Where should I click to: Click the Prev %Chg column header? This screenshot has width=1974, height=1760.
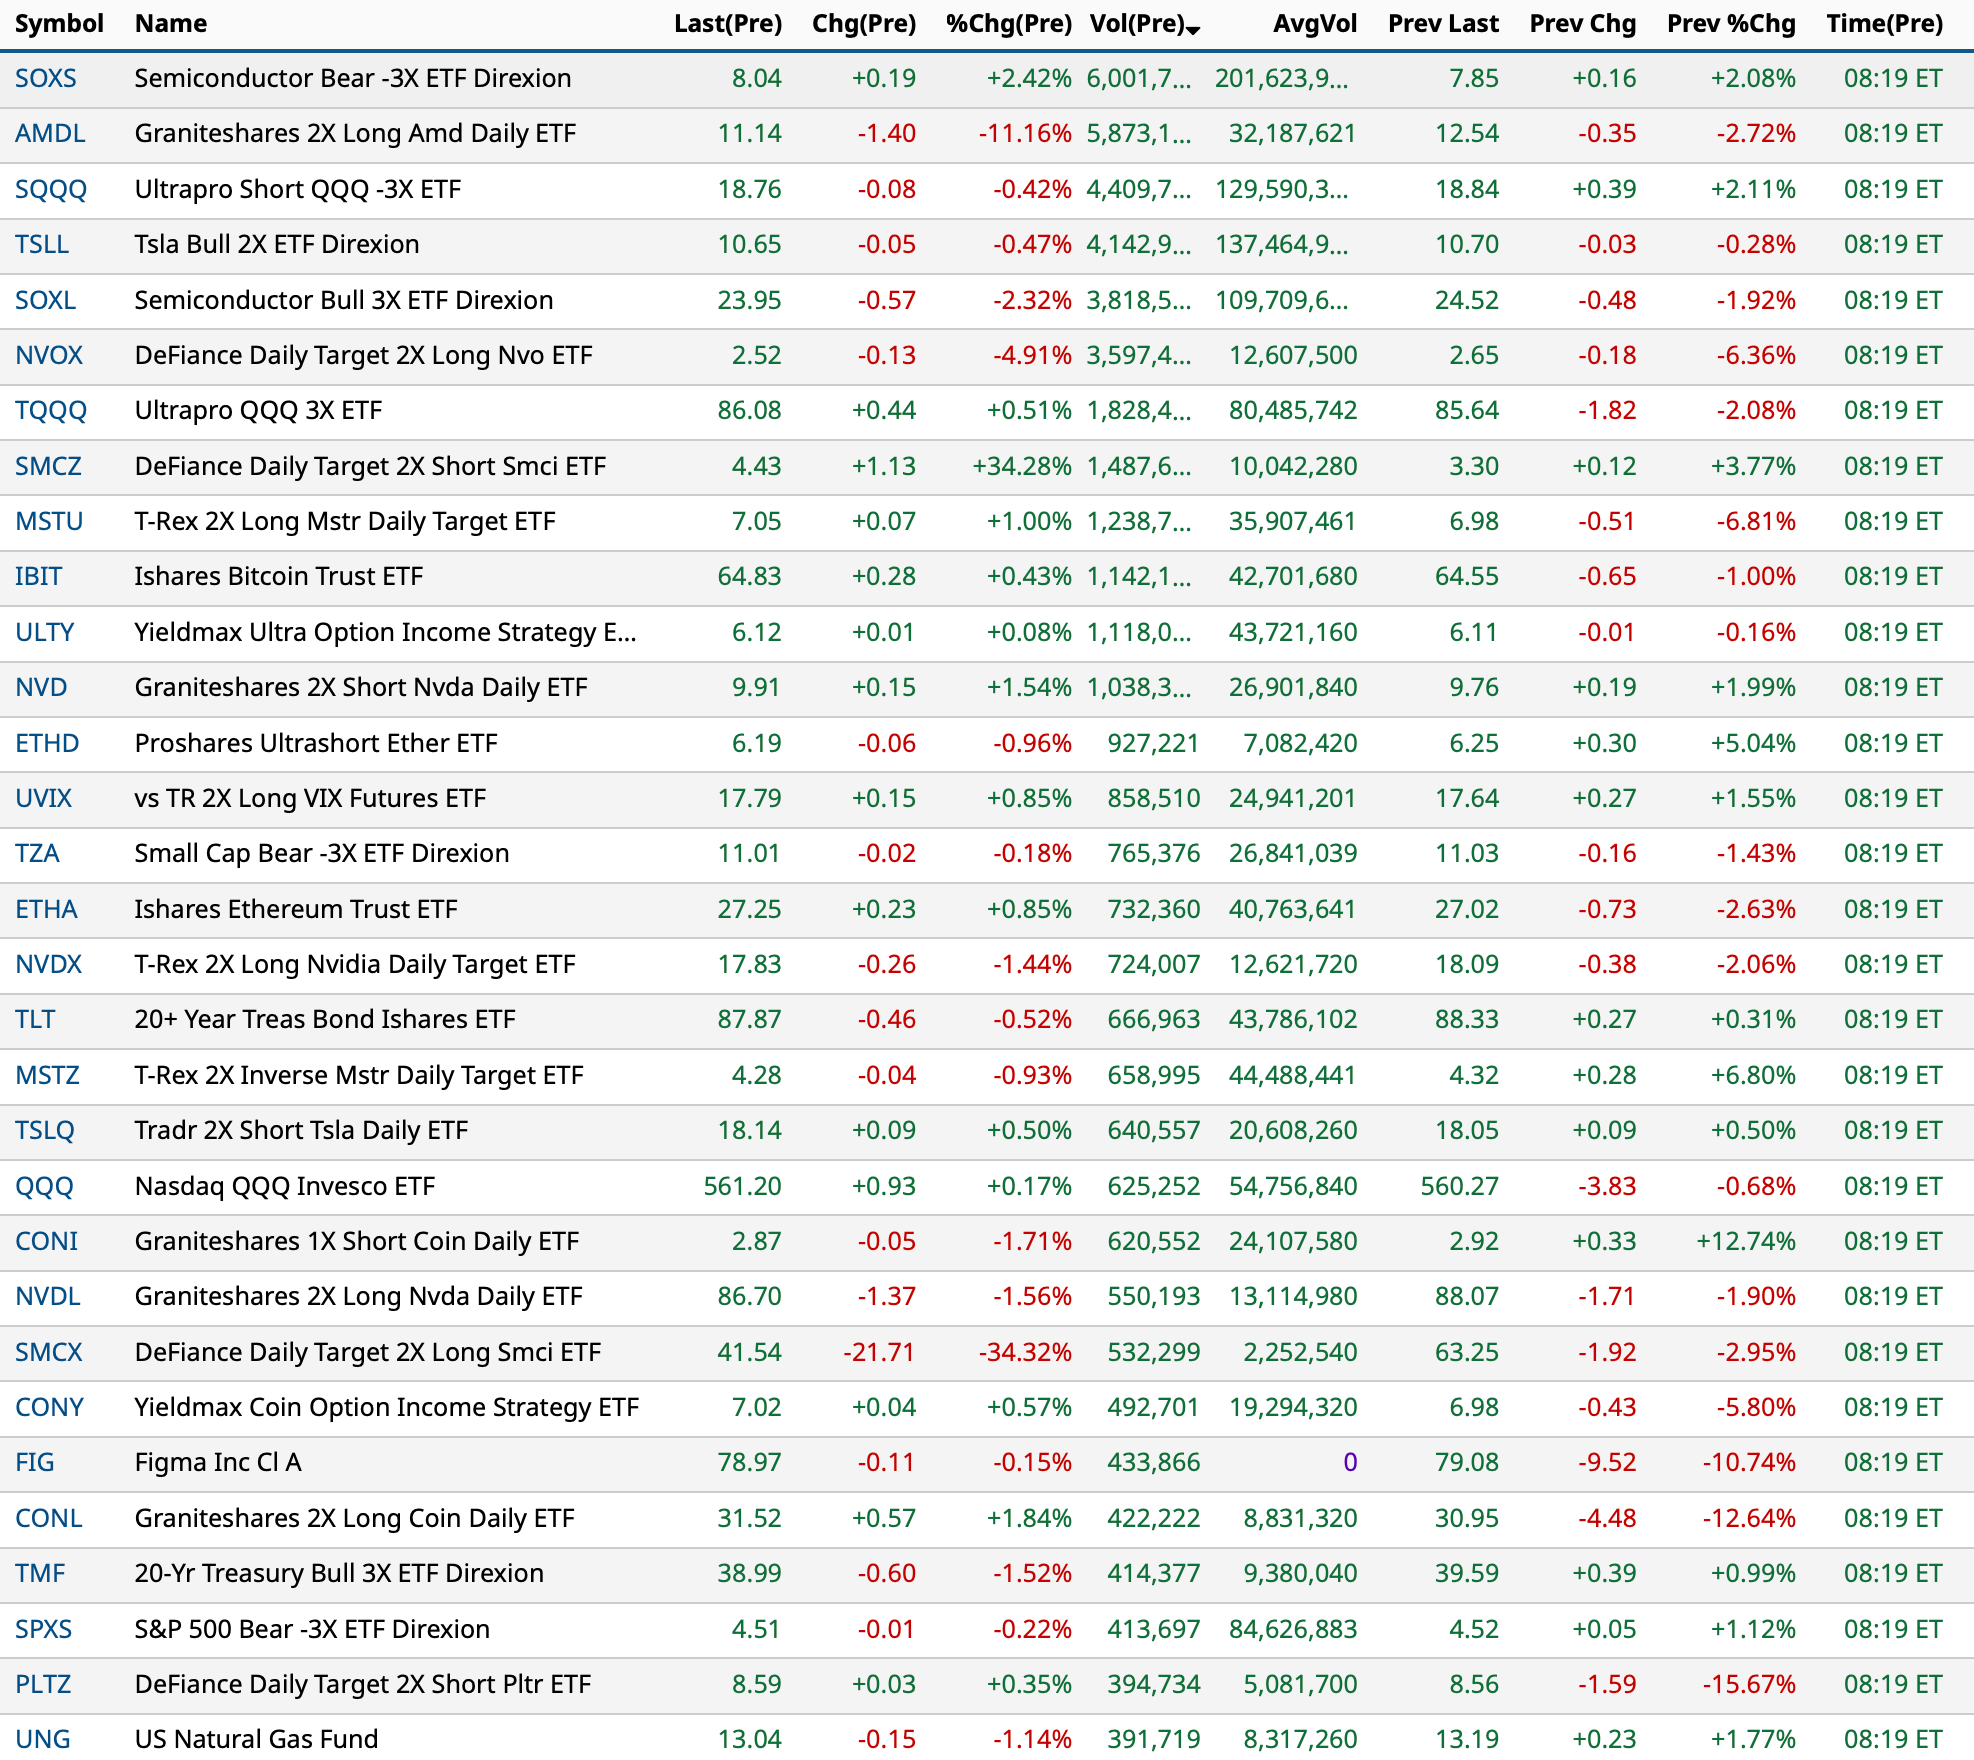click(x=1730, y=24)
